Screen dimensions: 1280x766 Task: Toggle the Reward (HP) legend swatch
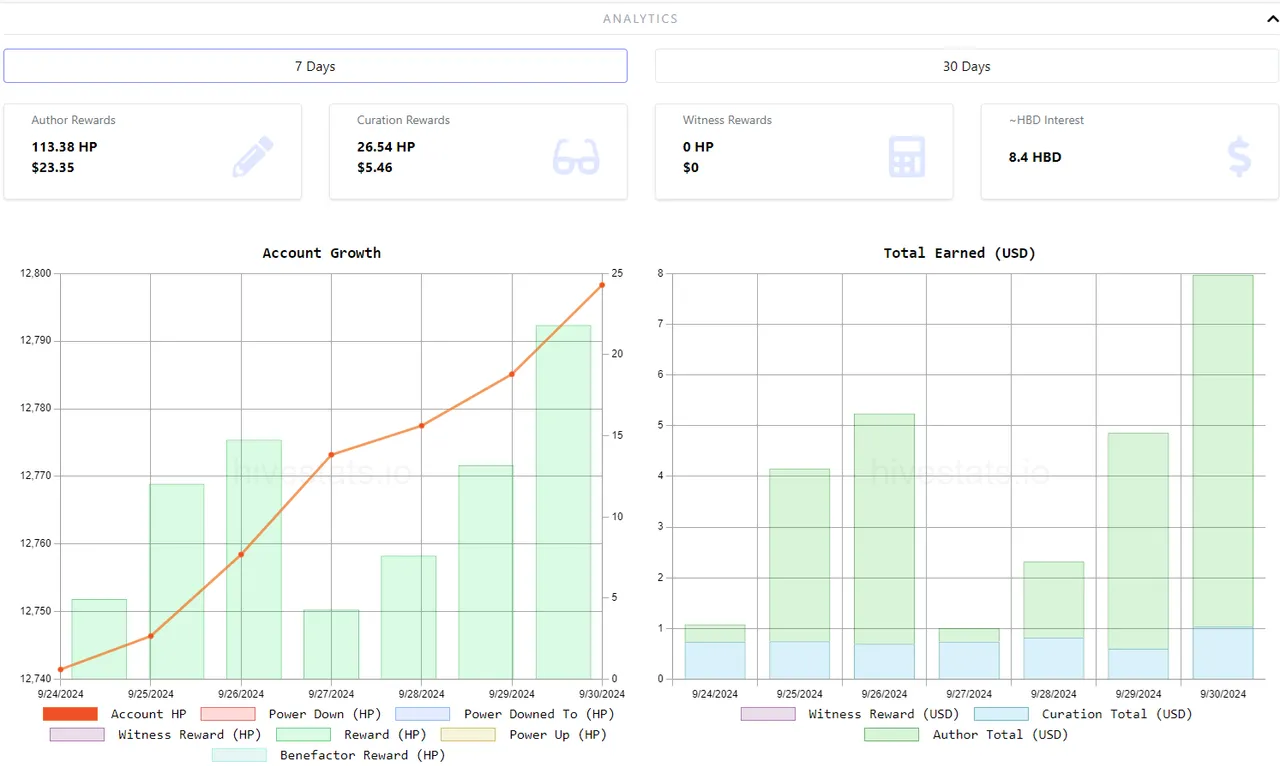click(x=303, y=735)
